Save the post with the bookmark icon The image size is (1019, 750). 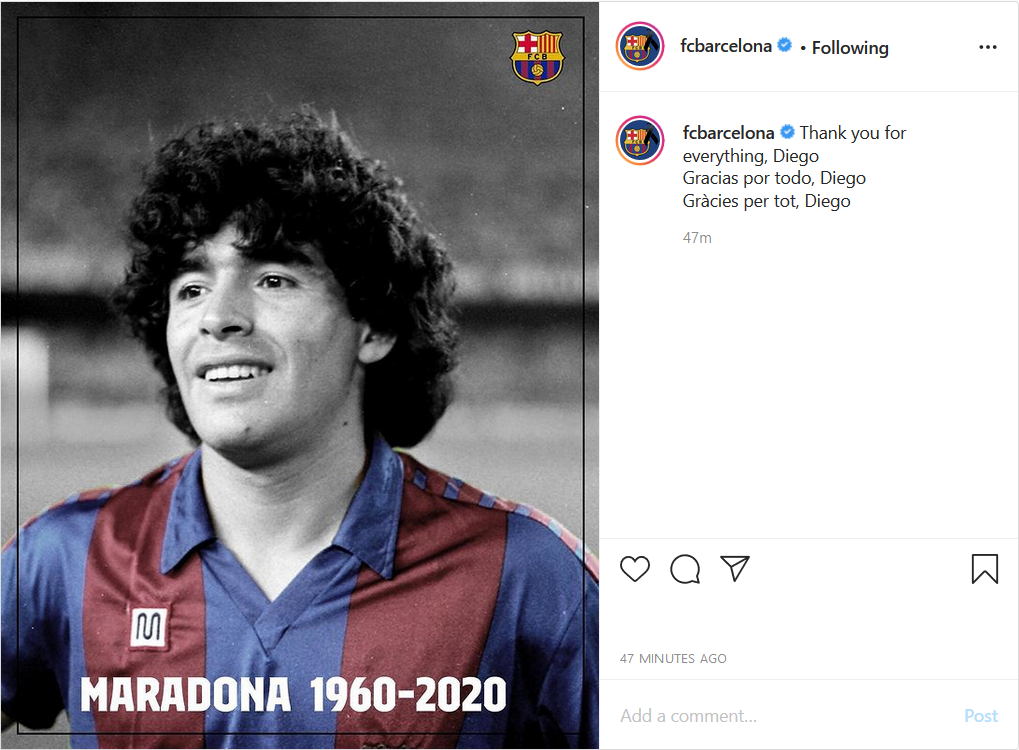pyautogui.click(x=985, y=569)
